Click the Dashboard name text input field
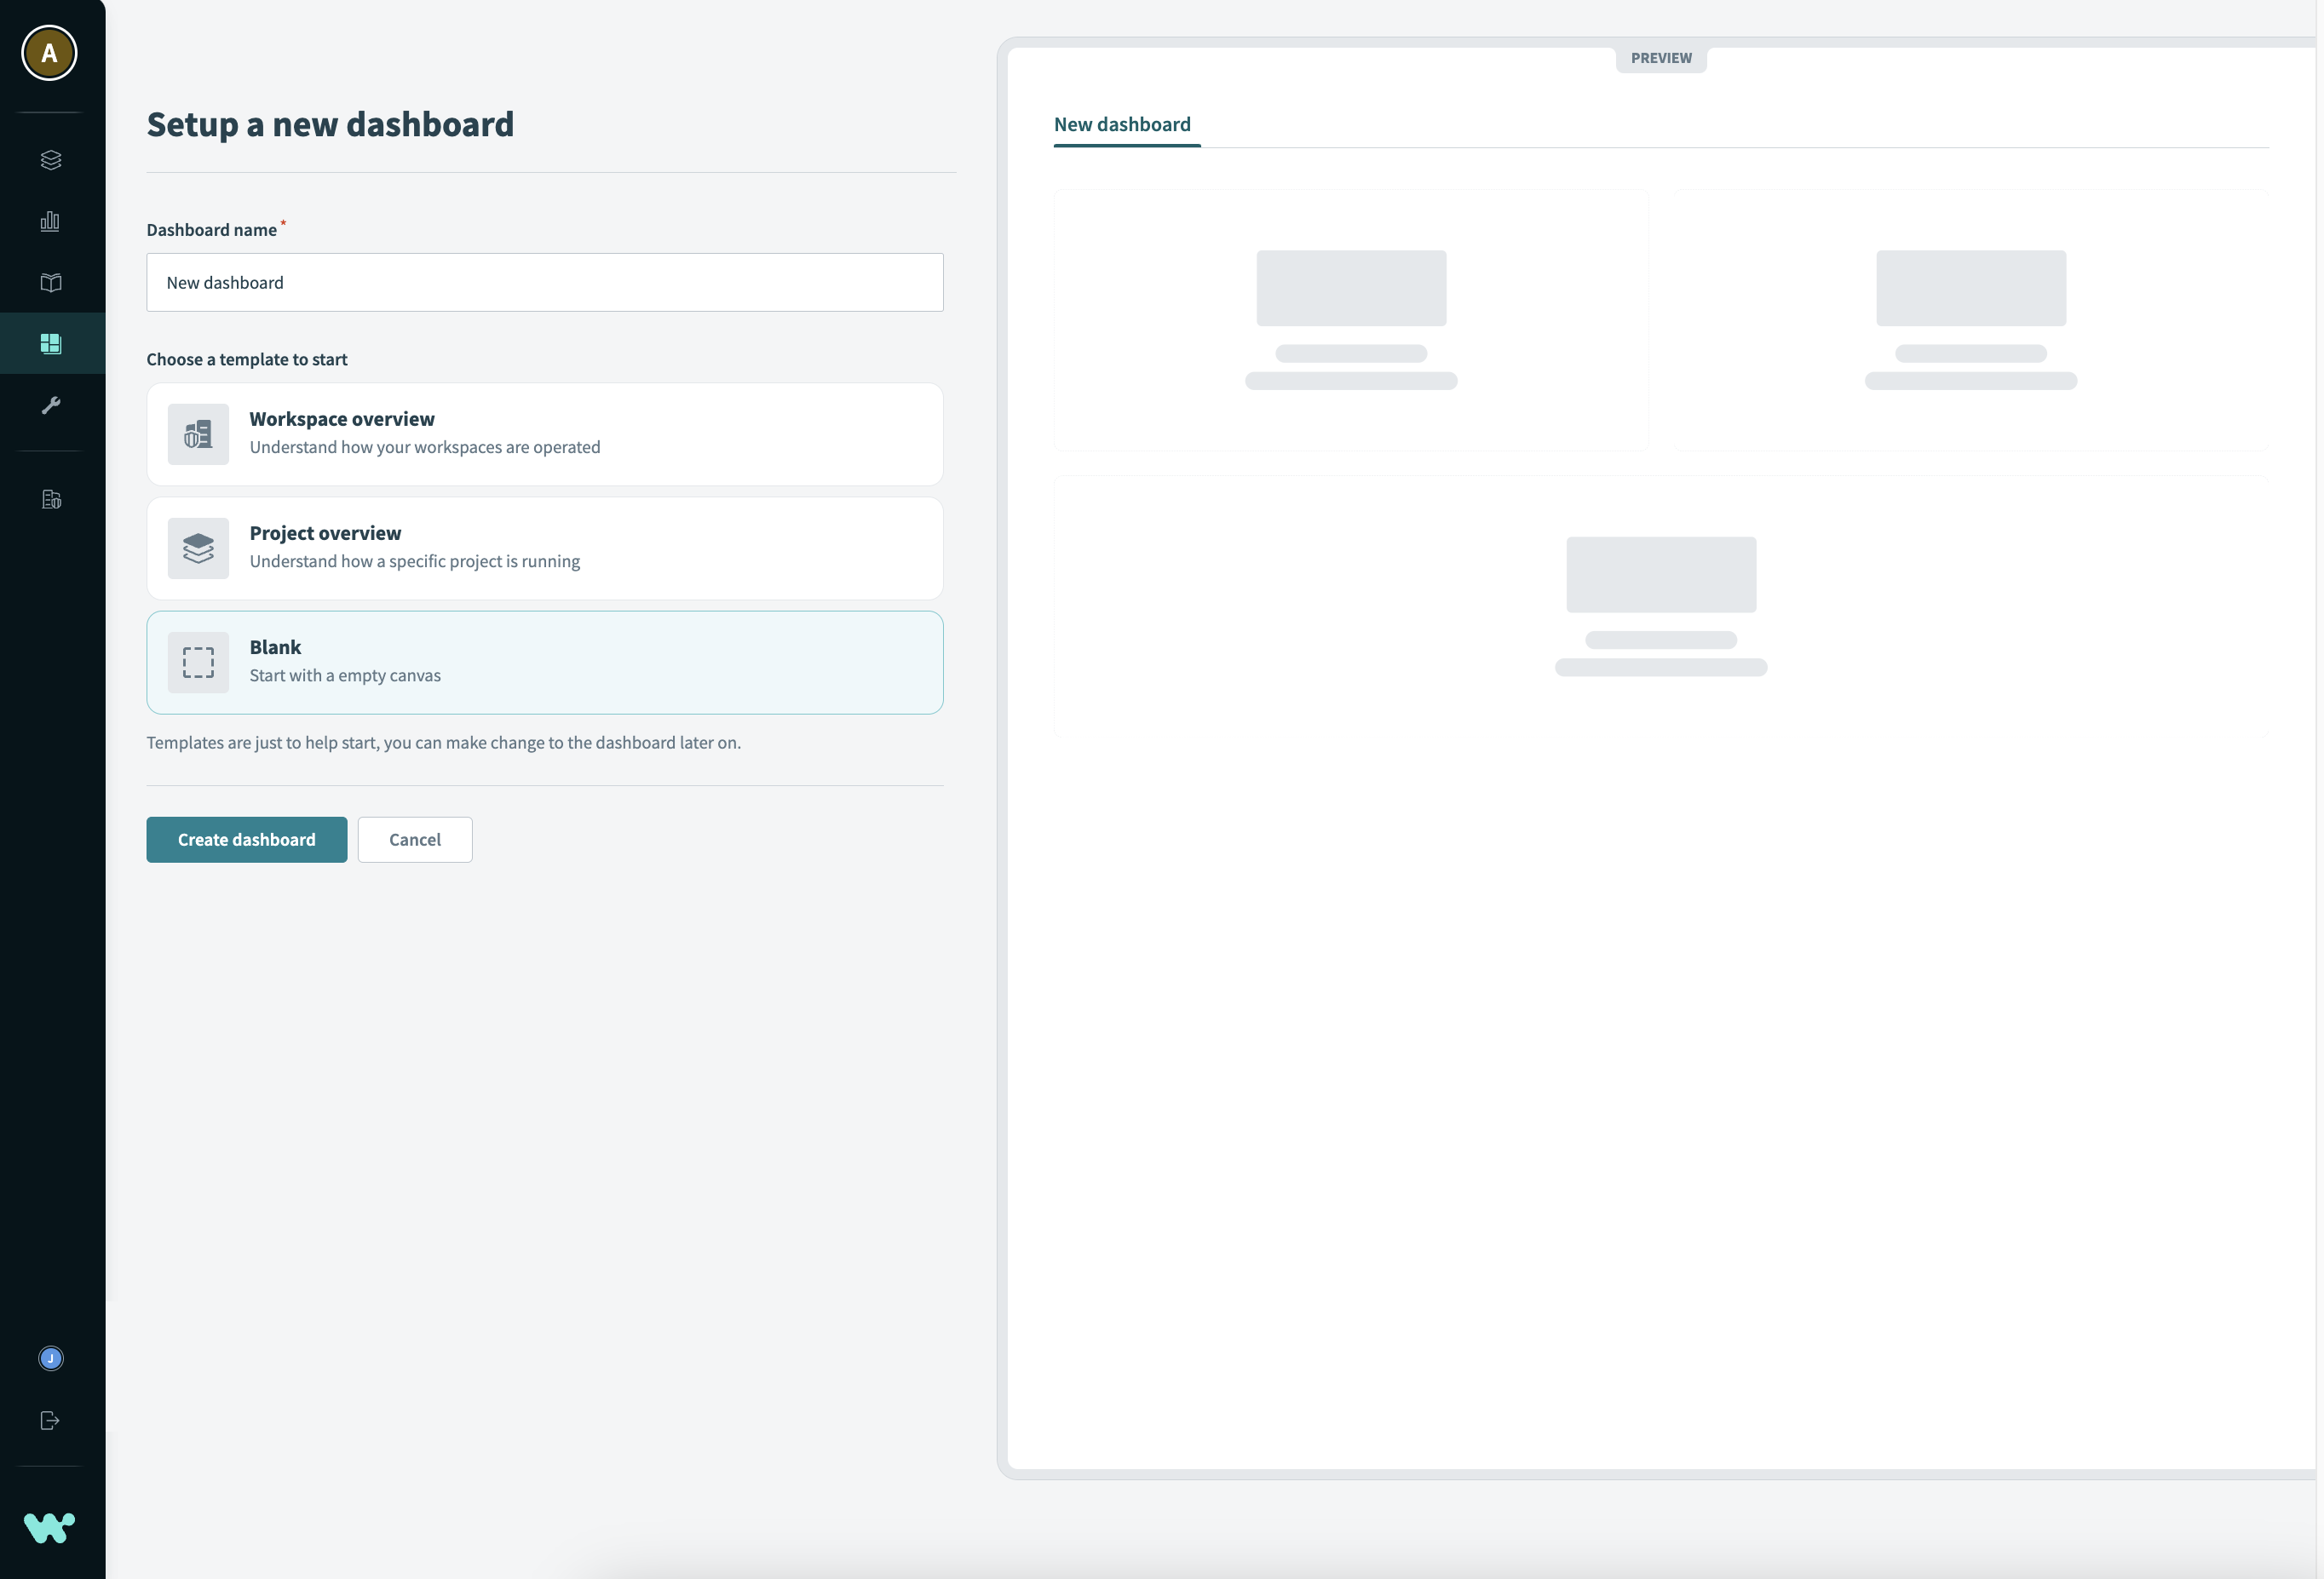This screenshot has width=2324, height=1579. (544, 282)
